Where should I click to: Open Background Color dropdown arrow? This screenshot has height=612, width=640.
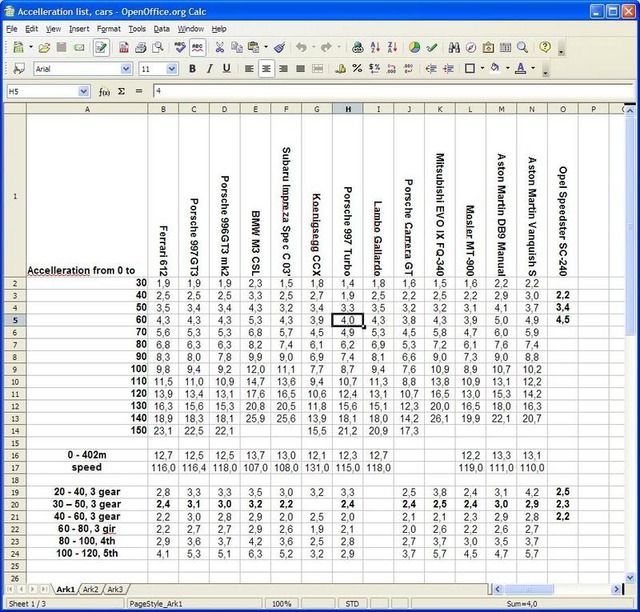coord(507,69)
